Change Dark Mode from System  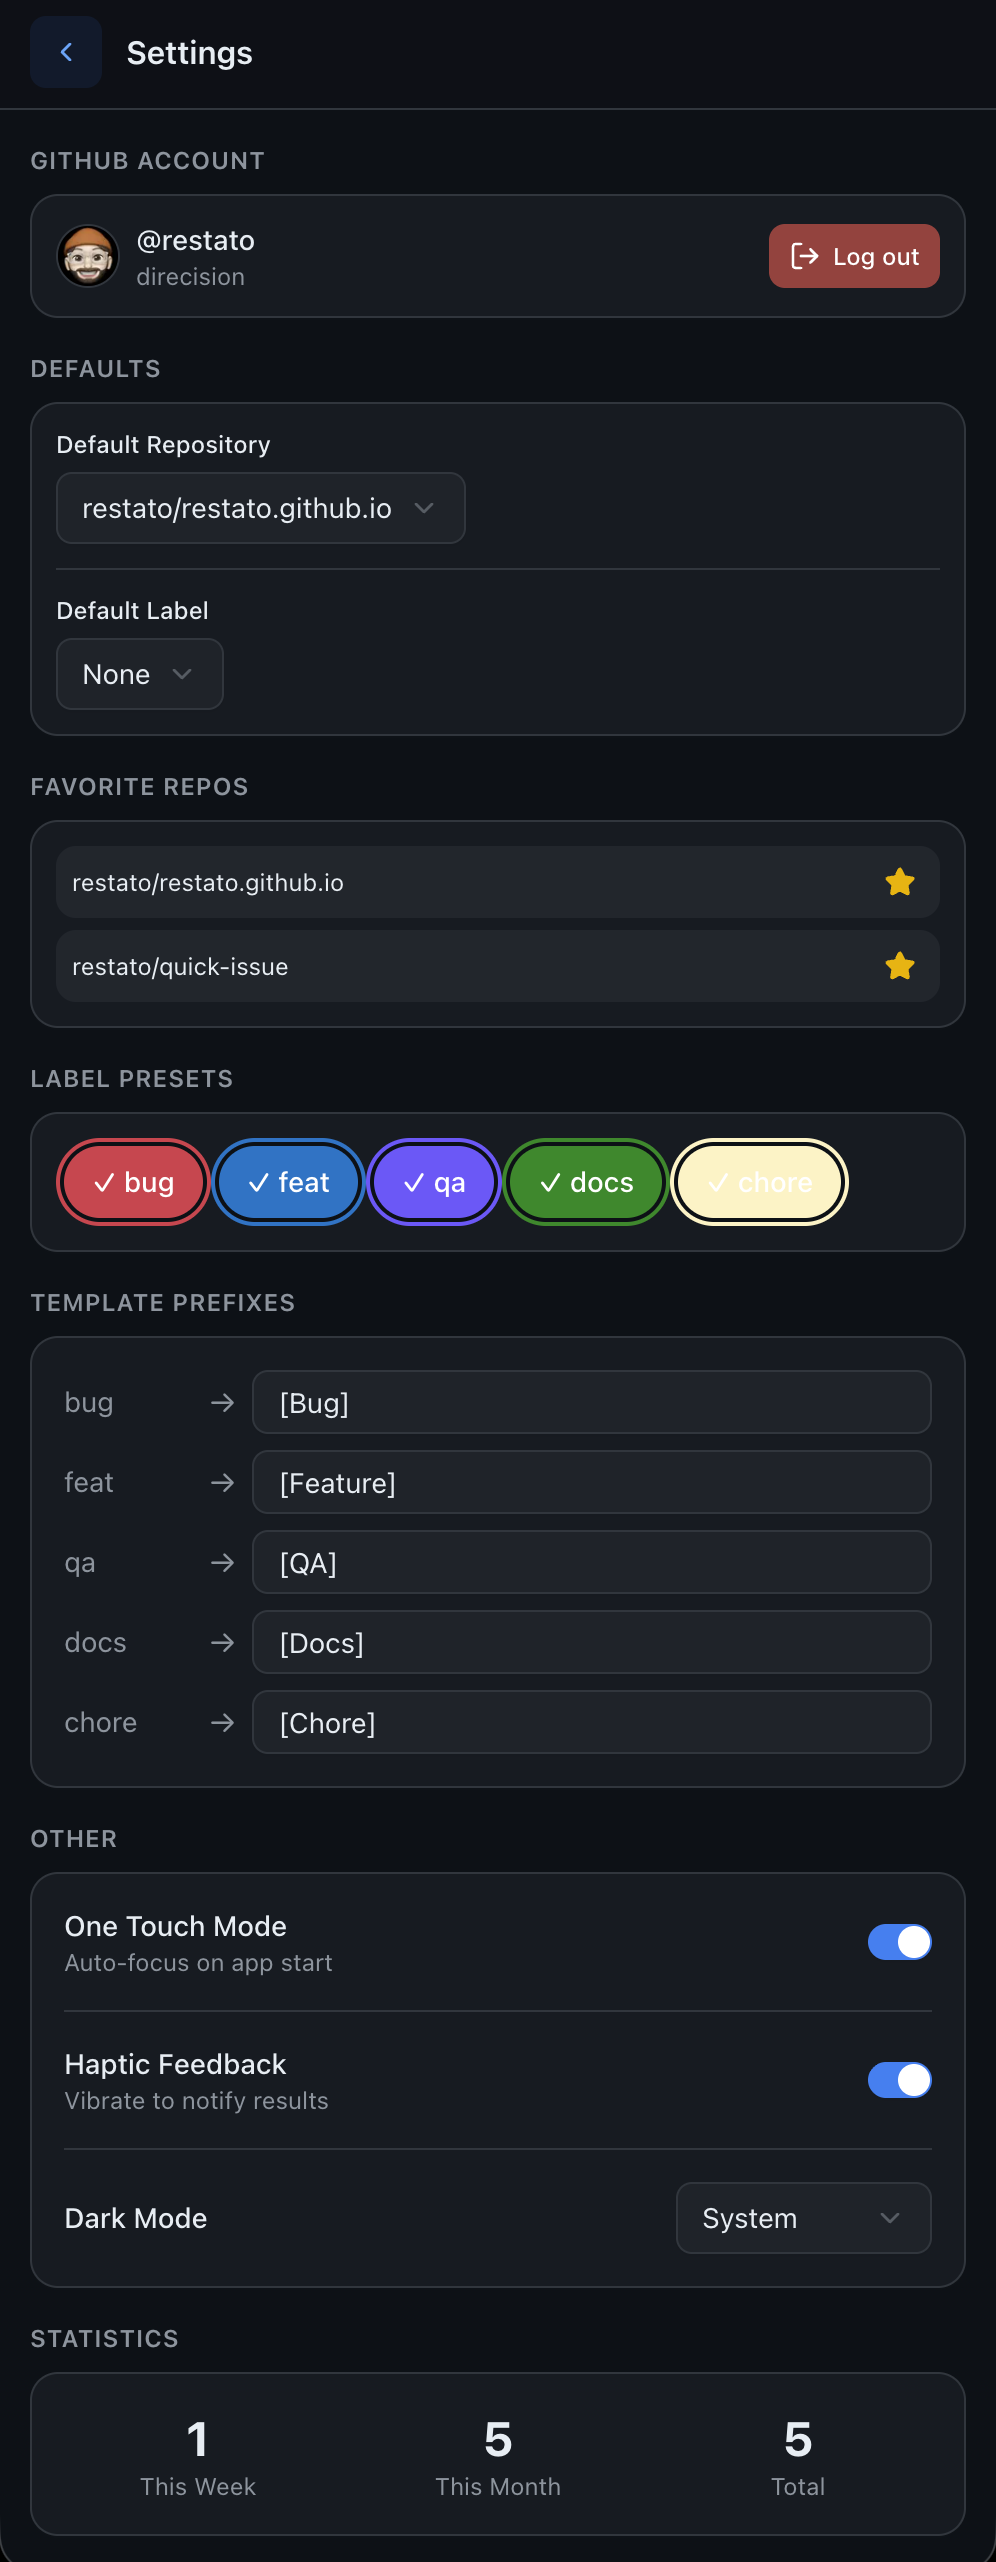click(x=803, y=2218)
